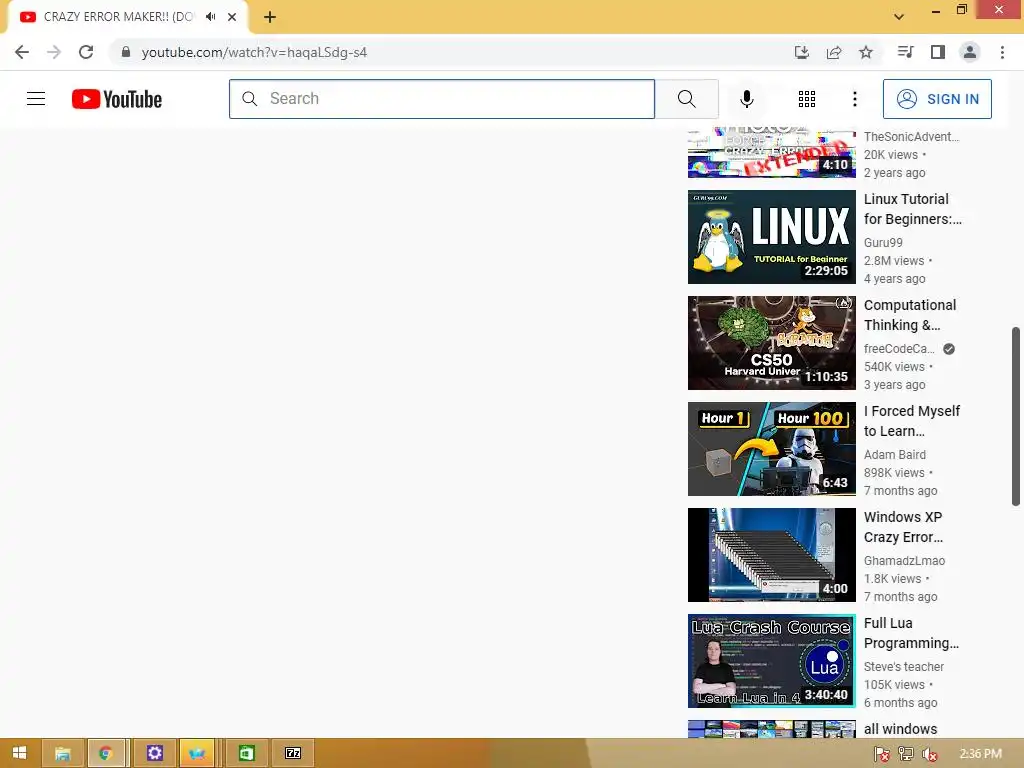Open the Lua Crash Course thumbnail
The image size is (1024, 768).
click(x=771, y=661)
